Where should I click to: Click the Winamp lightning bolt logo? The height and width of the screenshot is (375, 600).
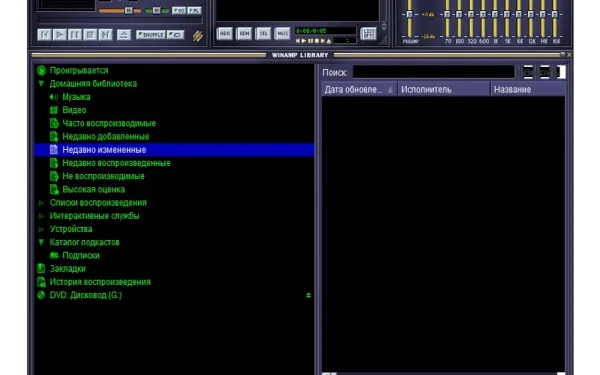click(198, 36)
